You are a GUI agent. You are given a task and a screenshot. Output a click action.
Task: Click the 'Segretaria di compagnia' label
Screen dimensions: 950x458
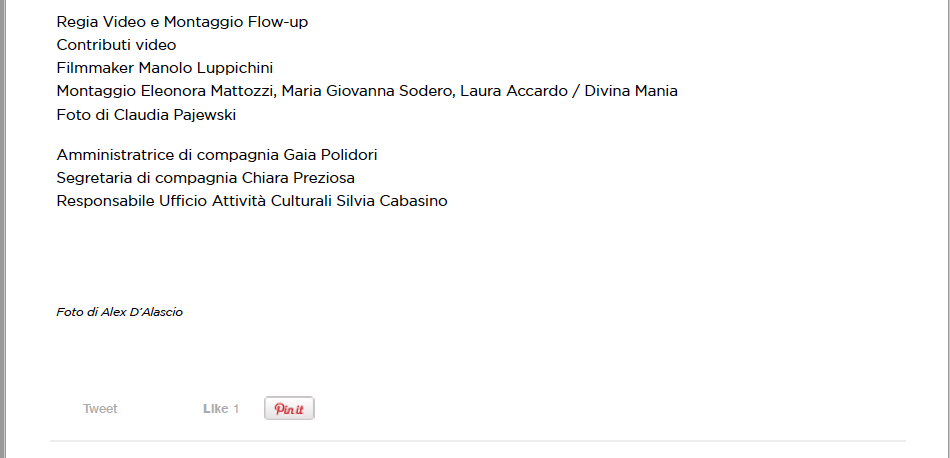pos(147,179)
